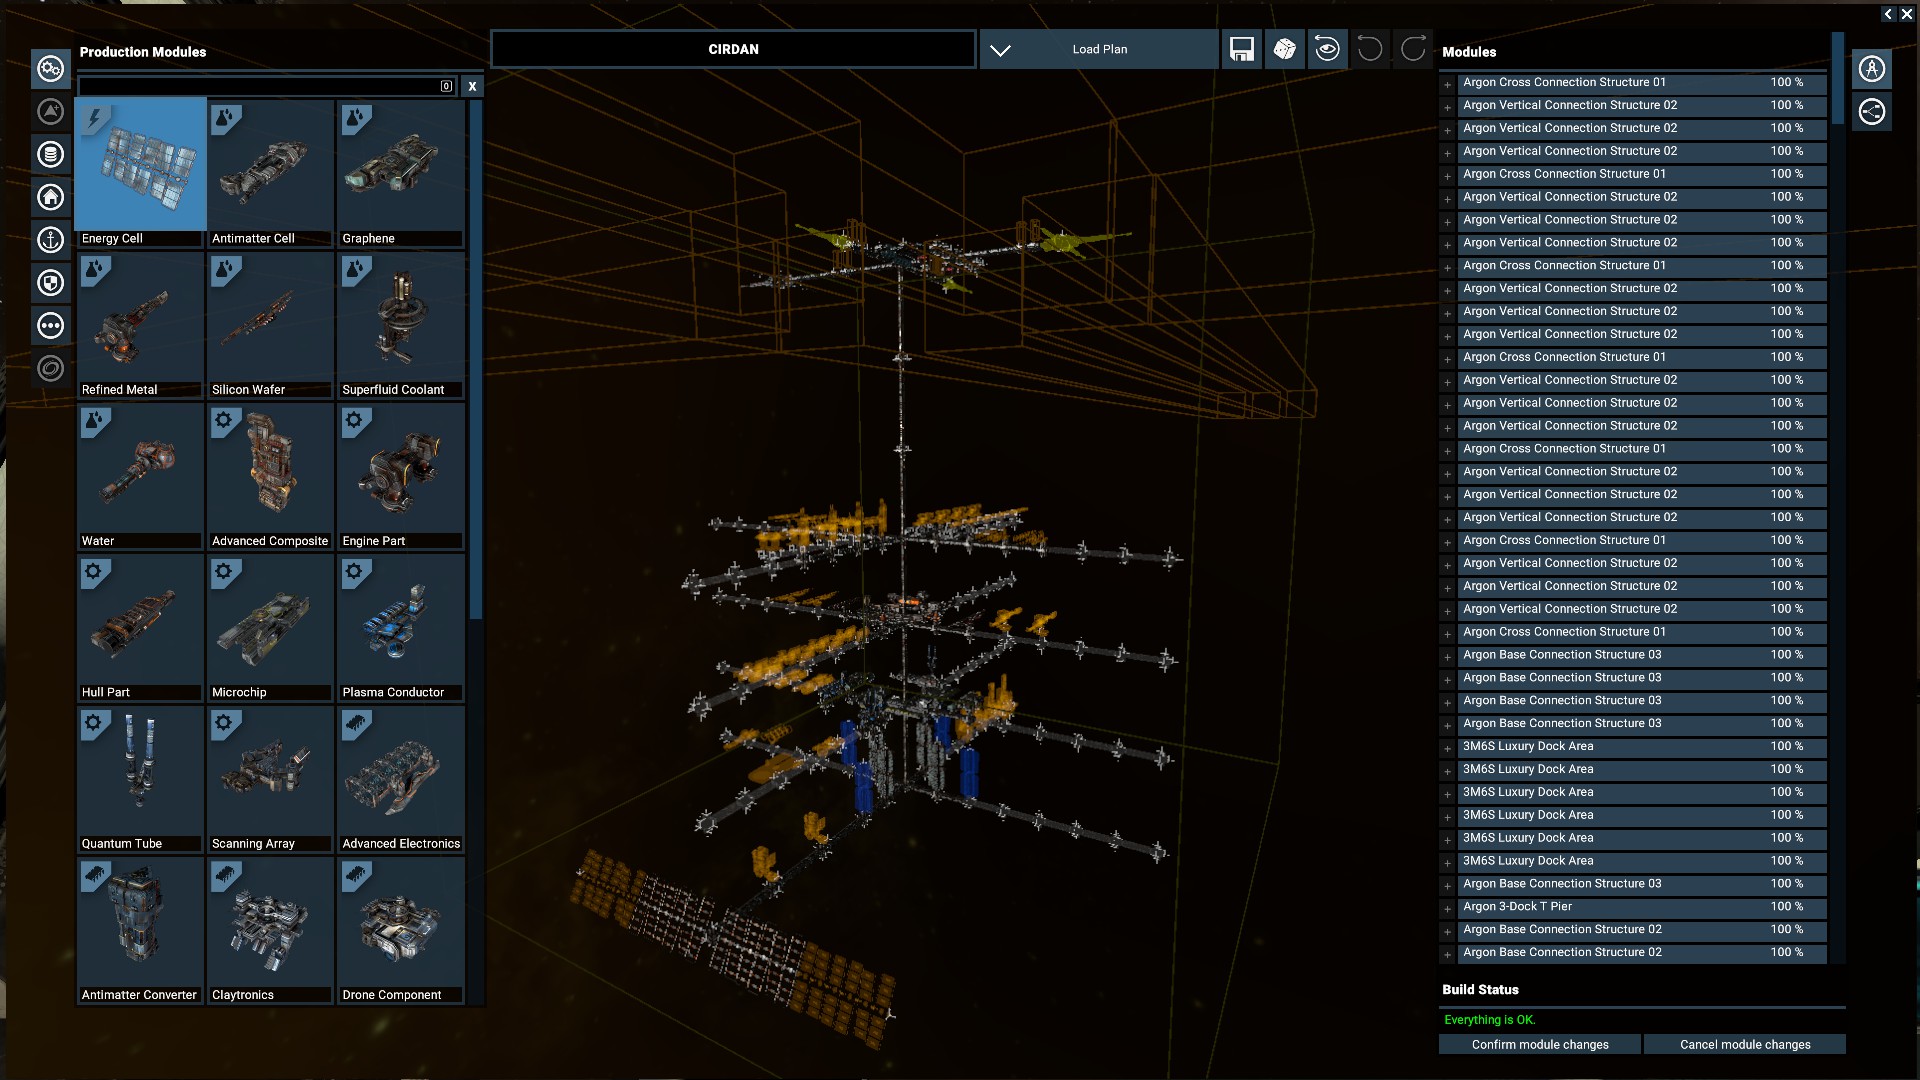
Task: Click Confirm module changes
Action: (1539, 1044)
